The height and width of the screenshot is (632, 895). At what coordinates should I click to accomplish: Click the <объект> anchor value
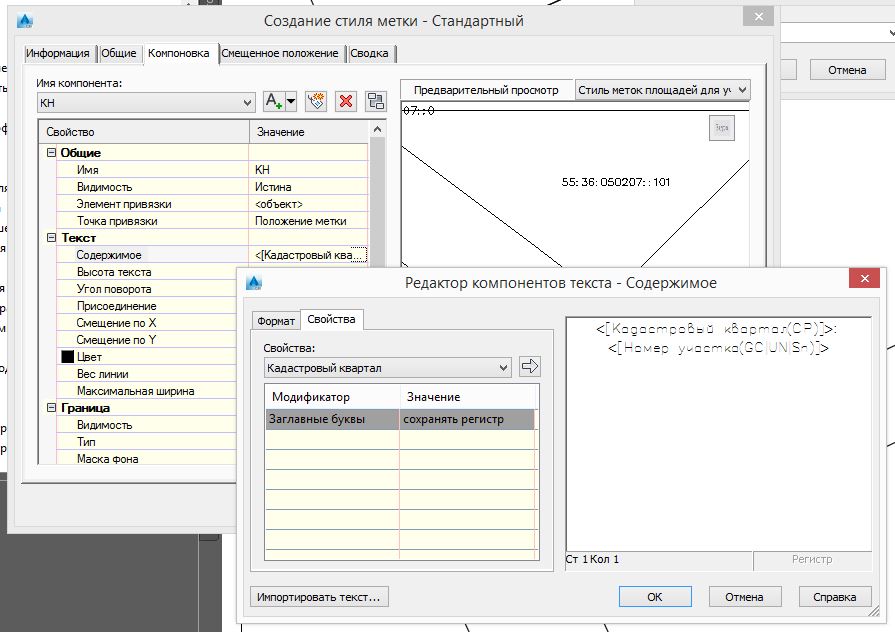[308, 204]
